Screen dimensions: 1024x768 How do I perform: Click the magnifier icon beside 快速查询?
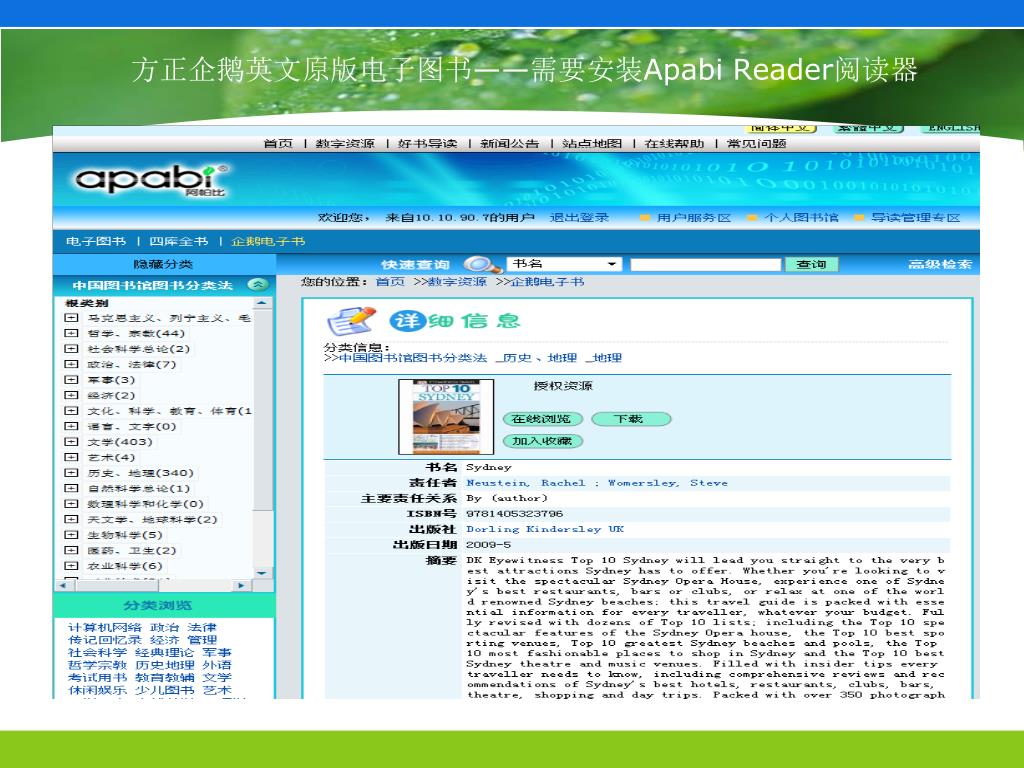tap(482, 264)
